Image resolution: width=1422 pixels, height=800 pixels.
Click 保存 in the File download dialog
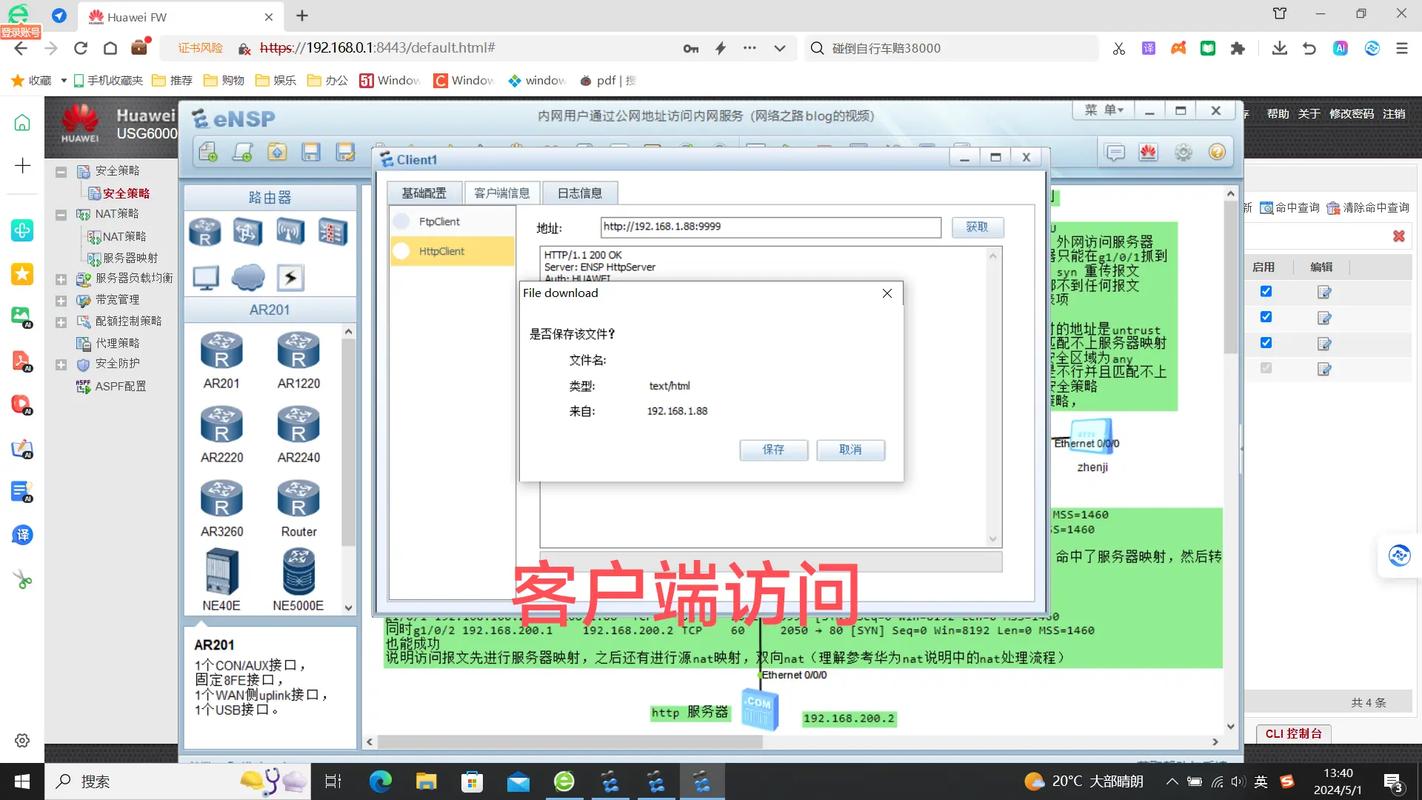click(773, 450)
